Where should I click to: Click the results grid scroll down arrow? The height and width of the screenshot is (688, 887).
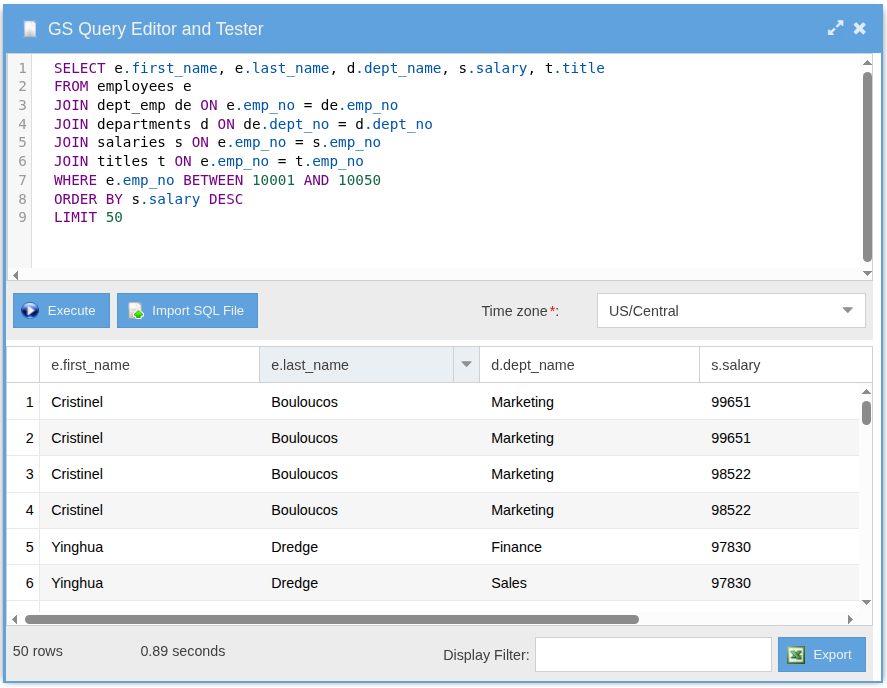(866, 603)
